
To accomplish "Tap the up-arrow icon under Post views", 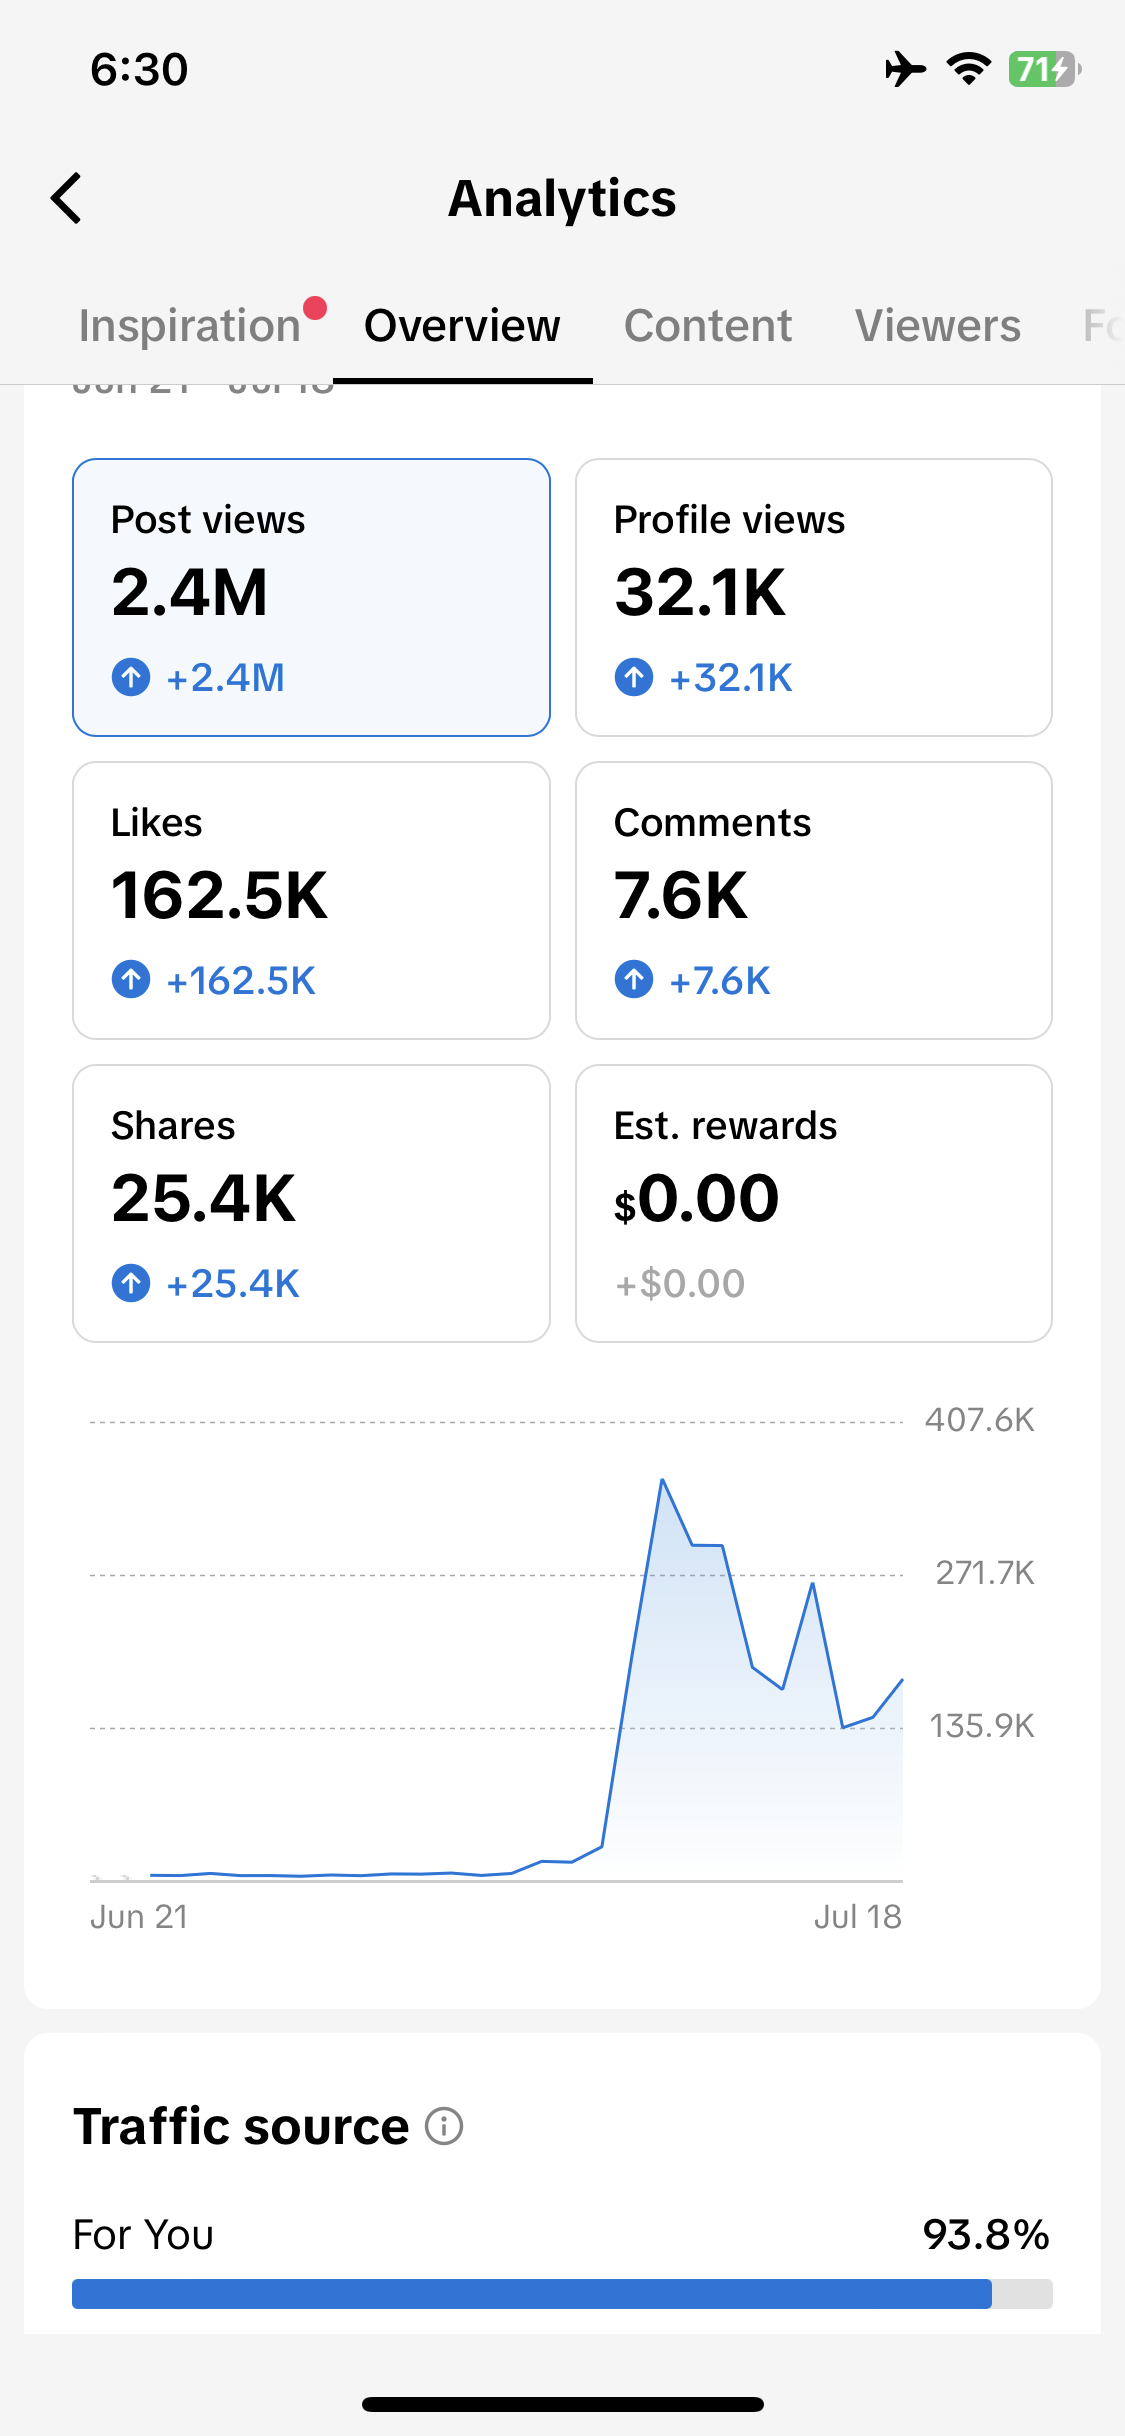I will [131, 677].
